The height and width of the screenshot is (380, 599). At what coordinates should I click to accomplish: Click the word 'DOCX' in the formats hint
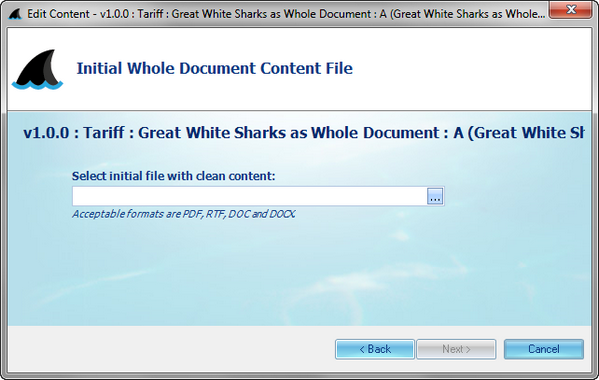[282, 214]
